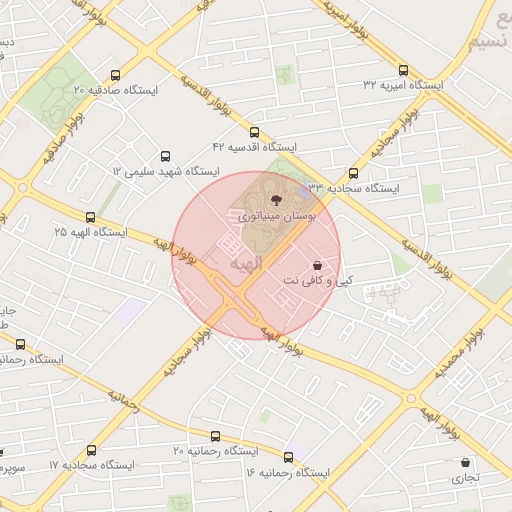Click the بوستان مینیاتوری park label
The width and height of the screenshot is (512, 512).
click(277, 217)
